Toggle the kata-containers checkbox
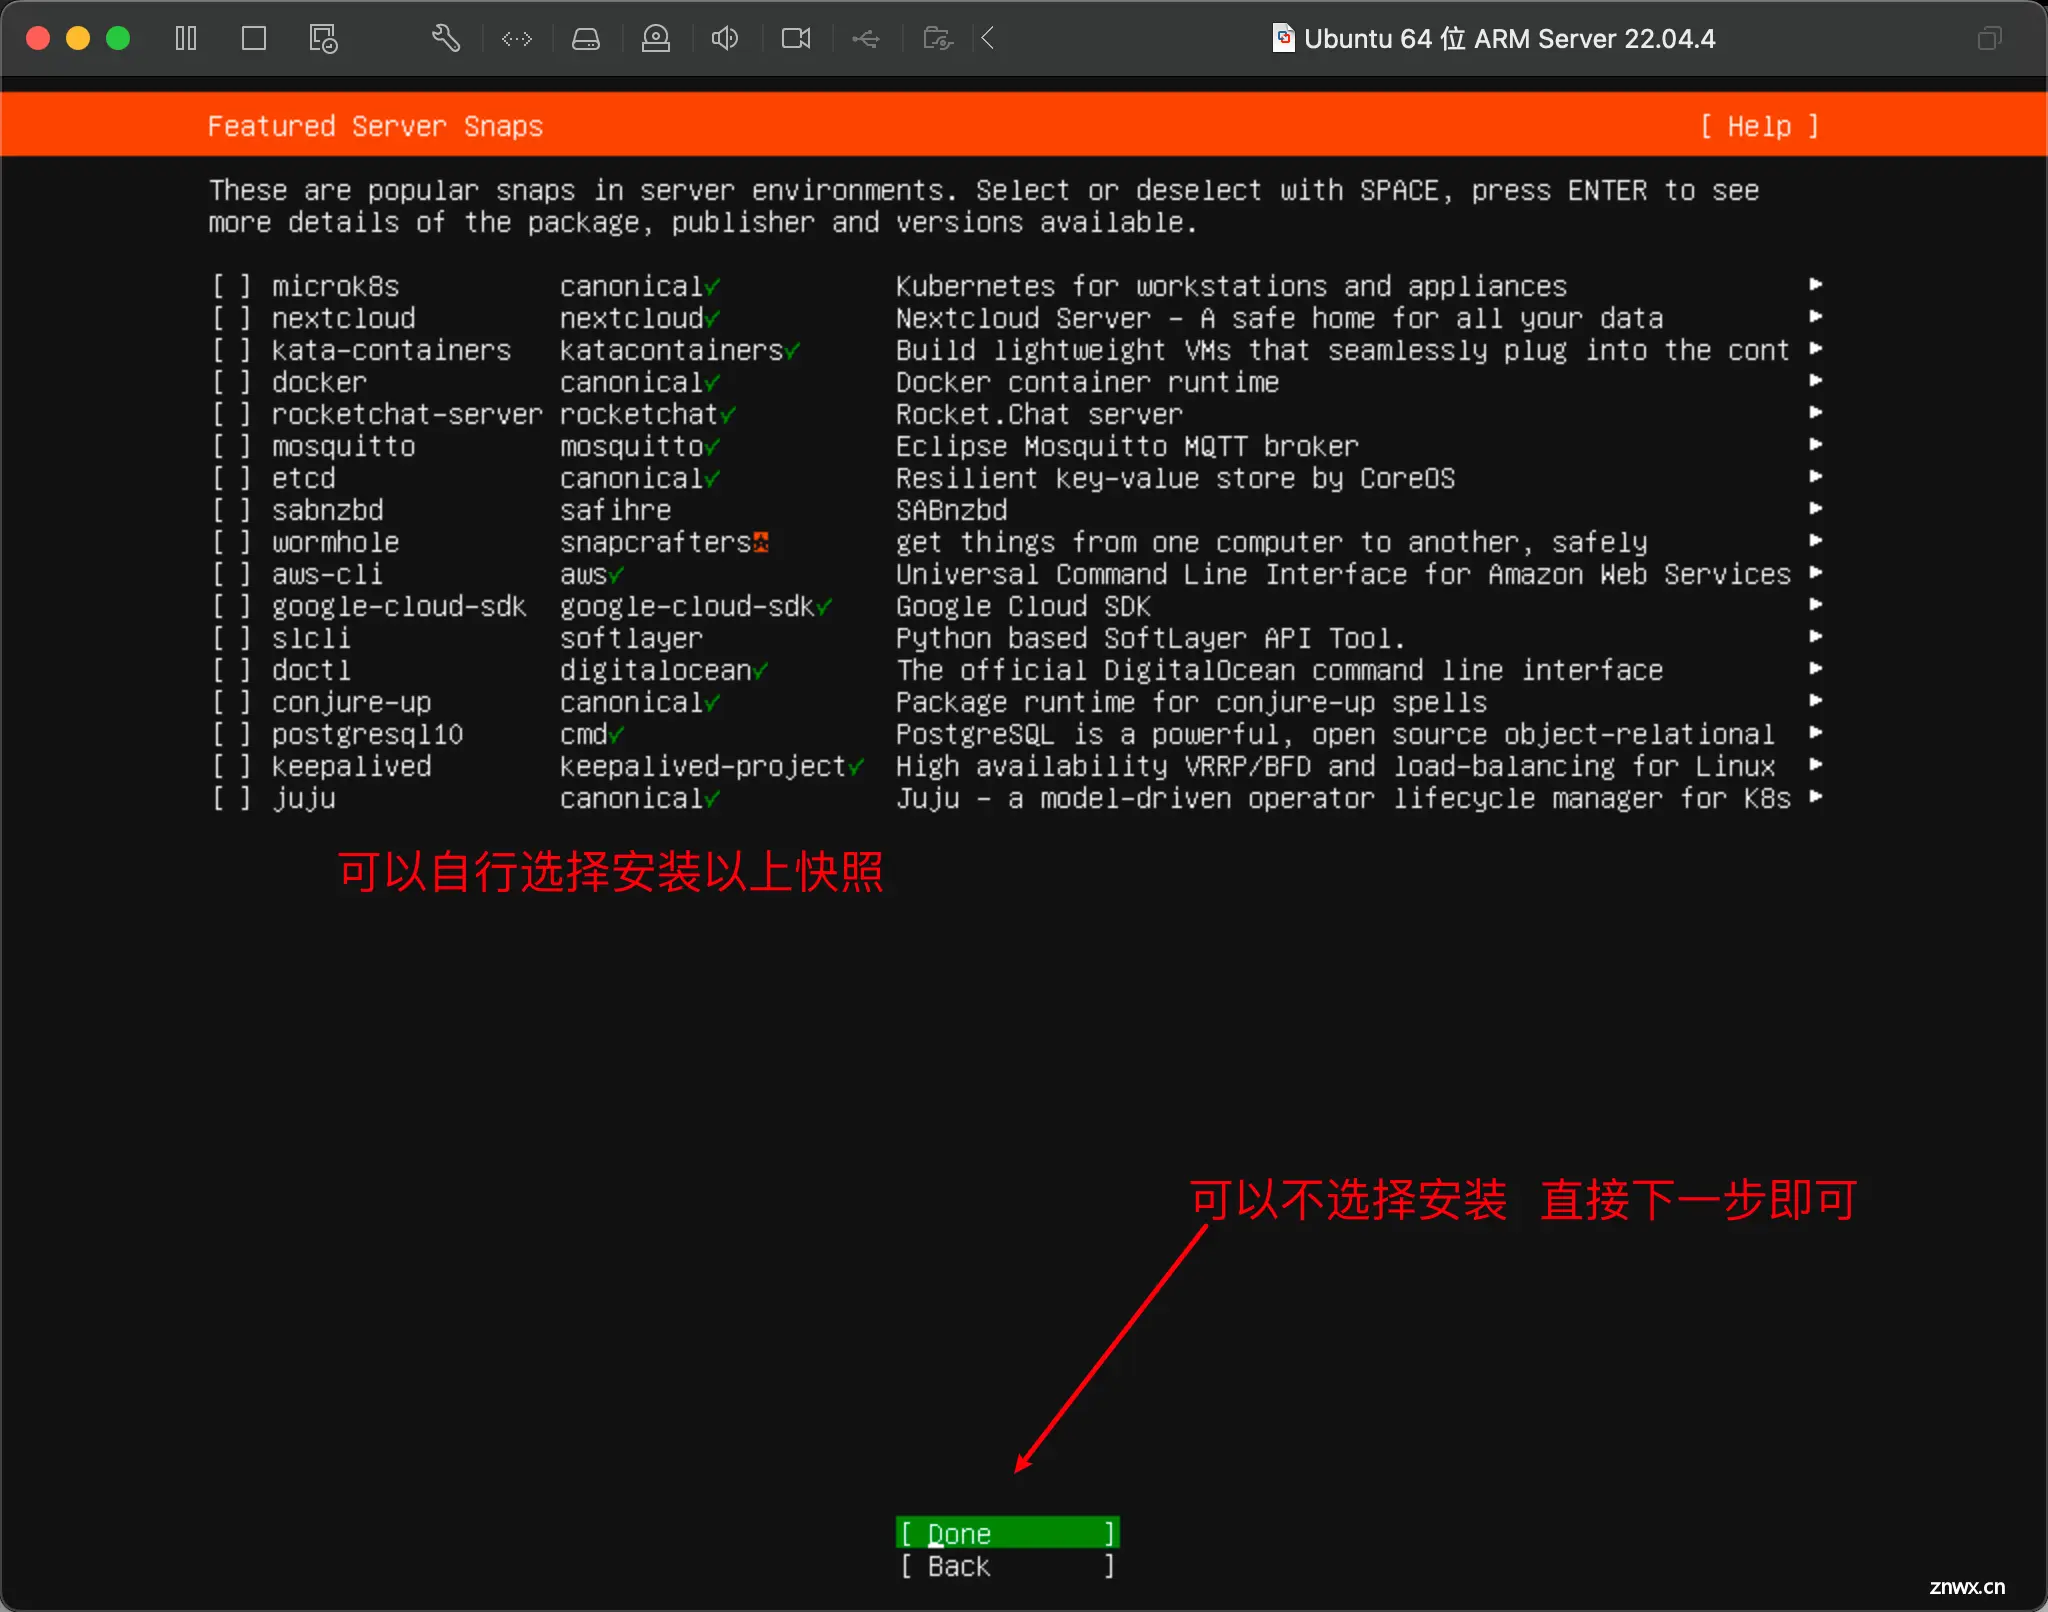Image resolution: width=2048 pixels, height=1612 pixels. 231,351
